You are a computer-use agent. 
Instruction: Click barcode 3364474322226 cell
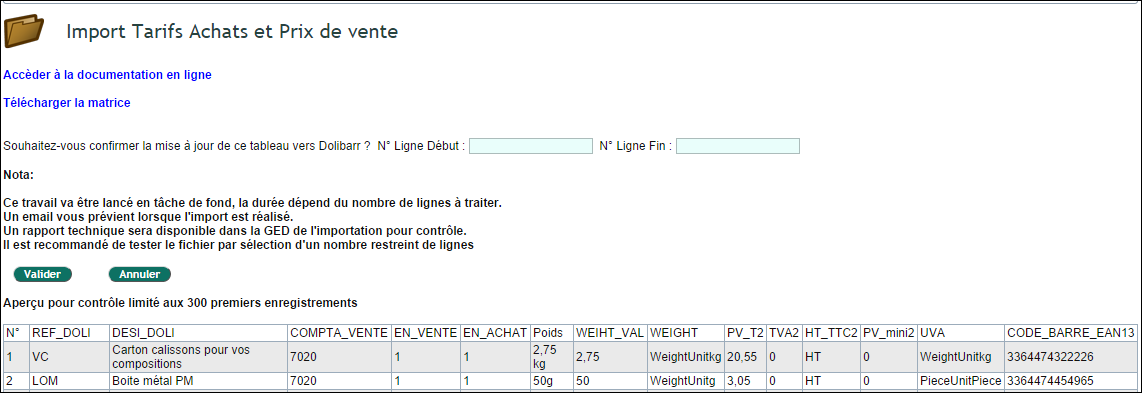(1070, 357)
